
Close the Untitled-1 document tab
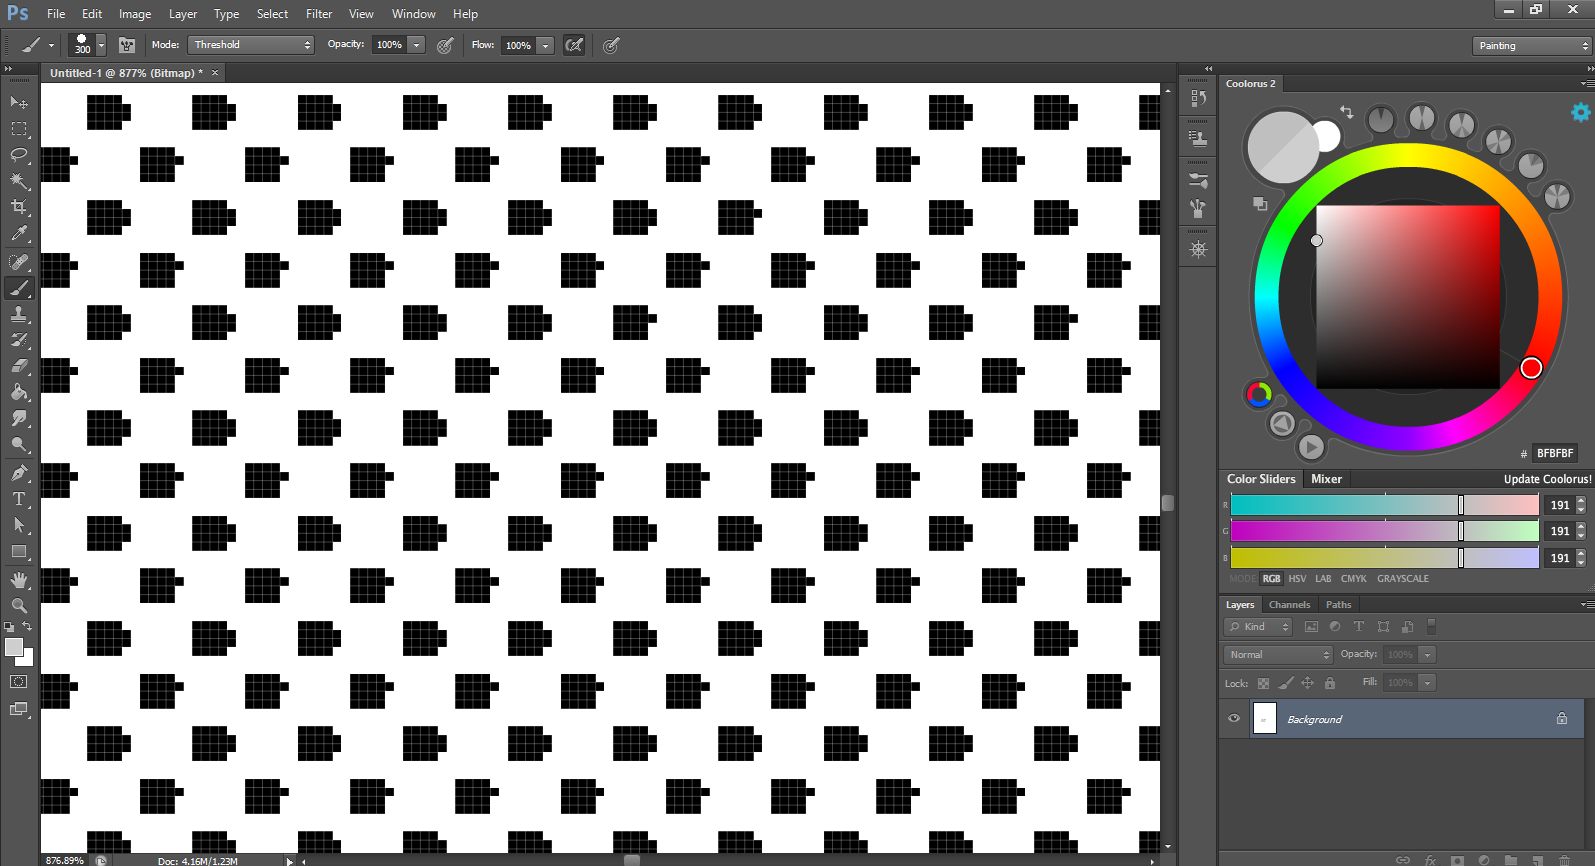point(215,73)
